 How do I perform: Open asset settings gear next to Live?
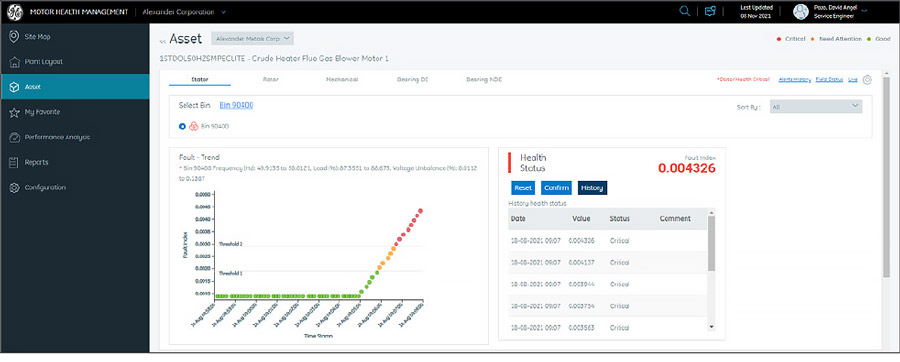point(867,80)
